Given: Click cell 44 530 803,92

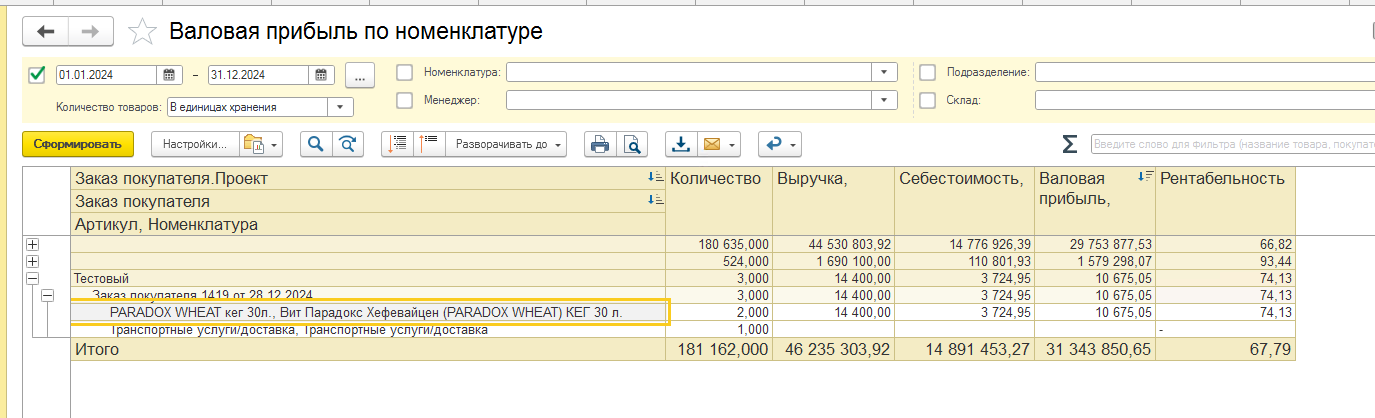Looking at the screenshot, I should tap(833, 245).
